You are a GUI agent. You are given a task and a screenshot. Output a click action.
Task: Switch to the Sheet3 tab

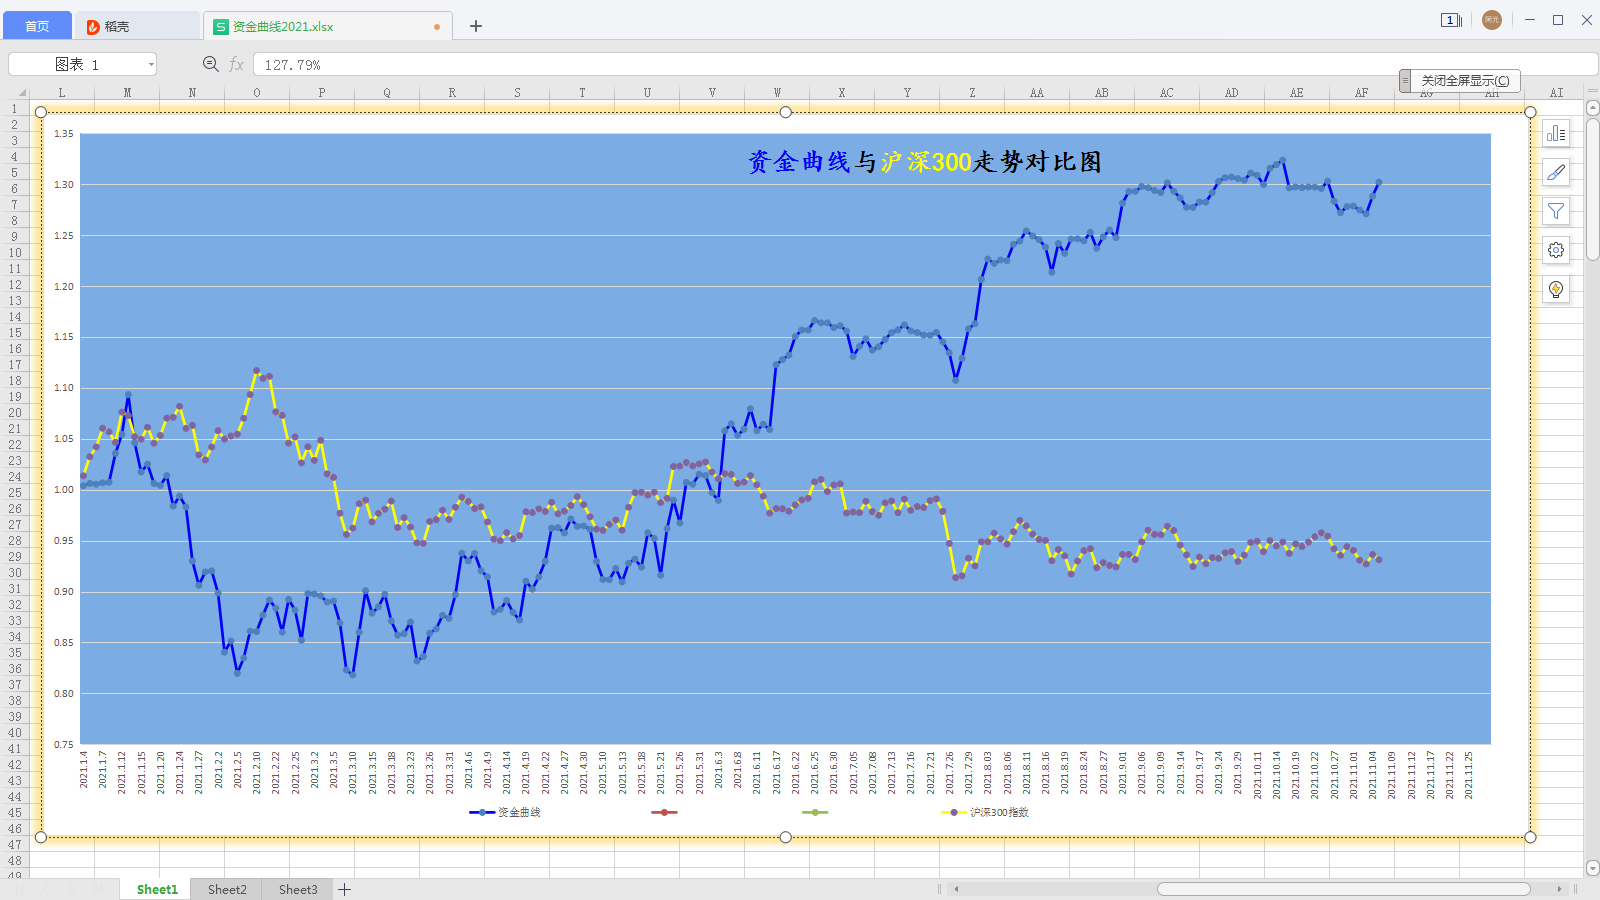(298, 889)
